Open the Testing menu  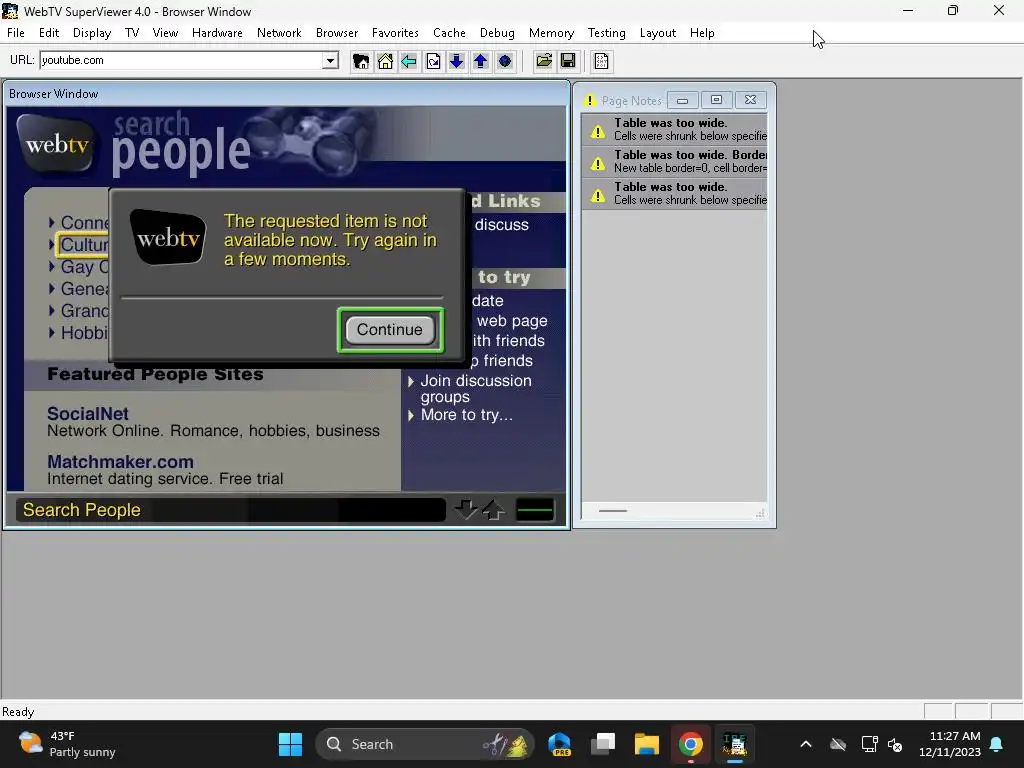click(x=606, y=33)
